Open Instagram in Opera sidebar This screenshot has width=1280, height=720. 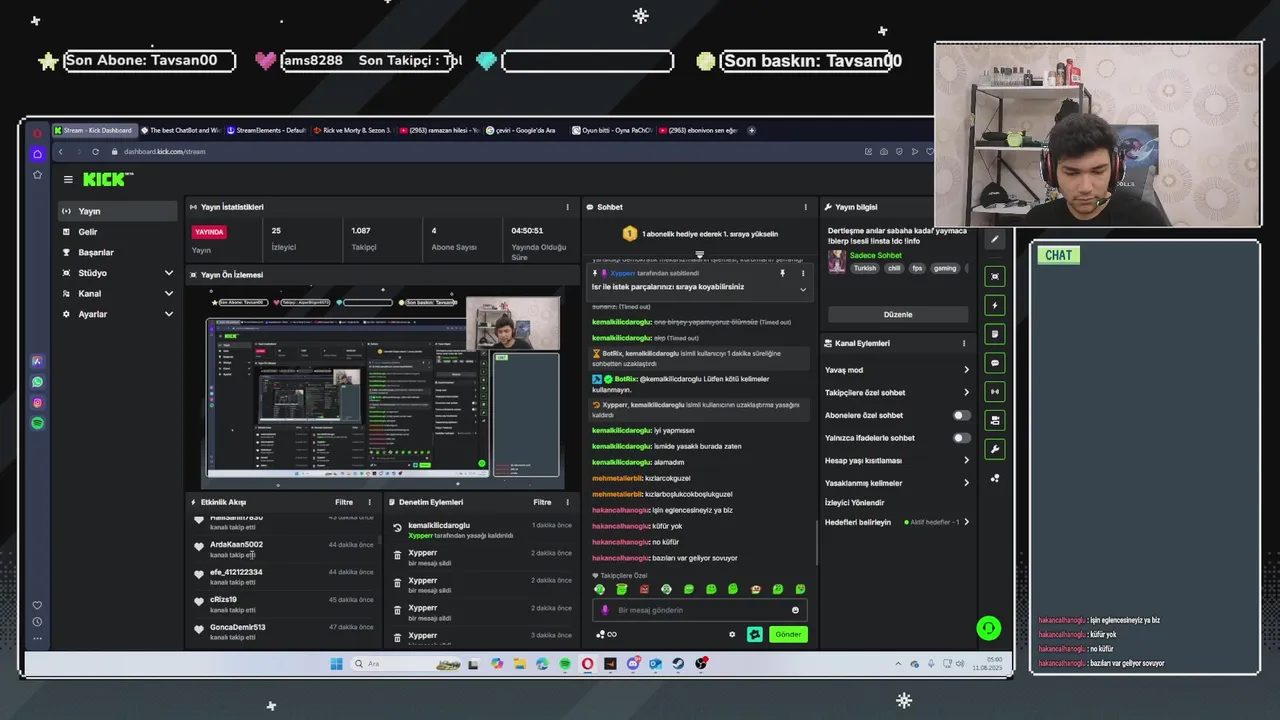click(37, 403)
